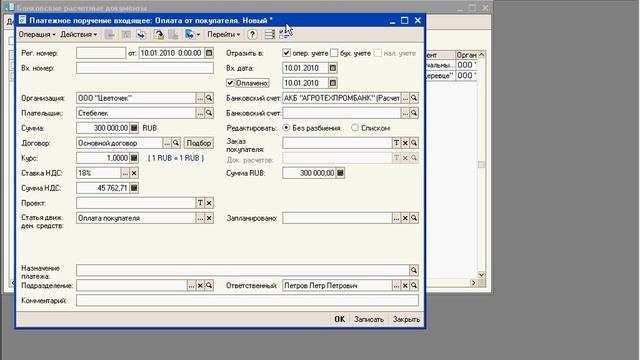Click the T type icon of Проект
Viewport: 640px width, 360px height.
[200, 203]
